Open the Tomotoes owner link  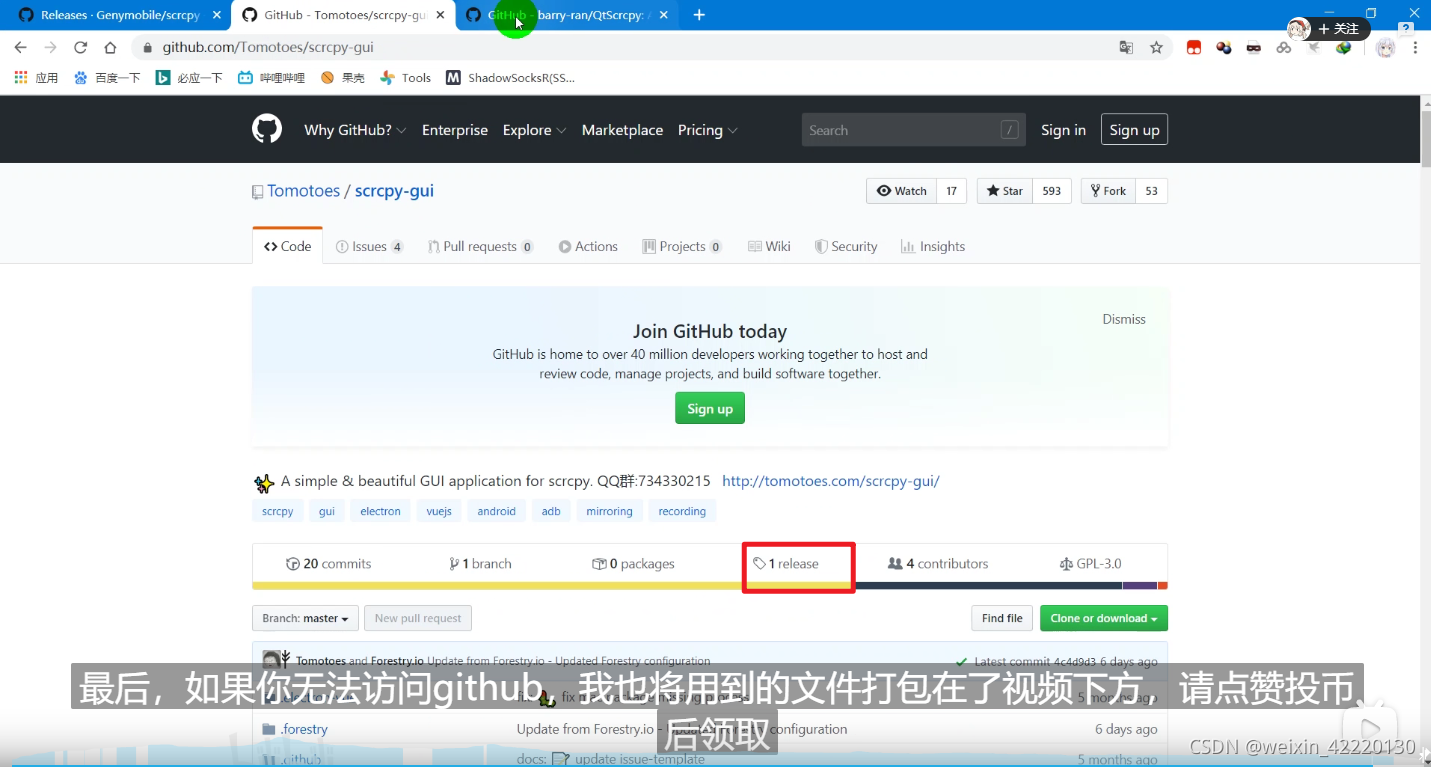coord(303,191)
